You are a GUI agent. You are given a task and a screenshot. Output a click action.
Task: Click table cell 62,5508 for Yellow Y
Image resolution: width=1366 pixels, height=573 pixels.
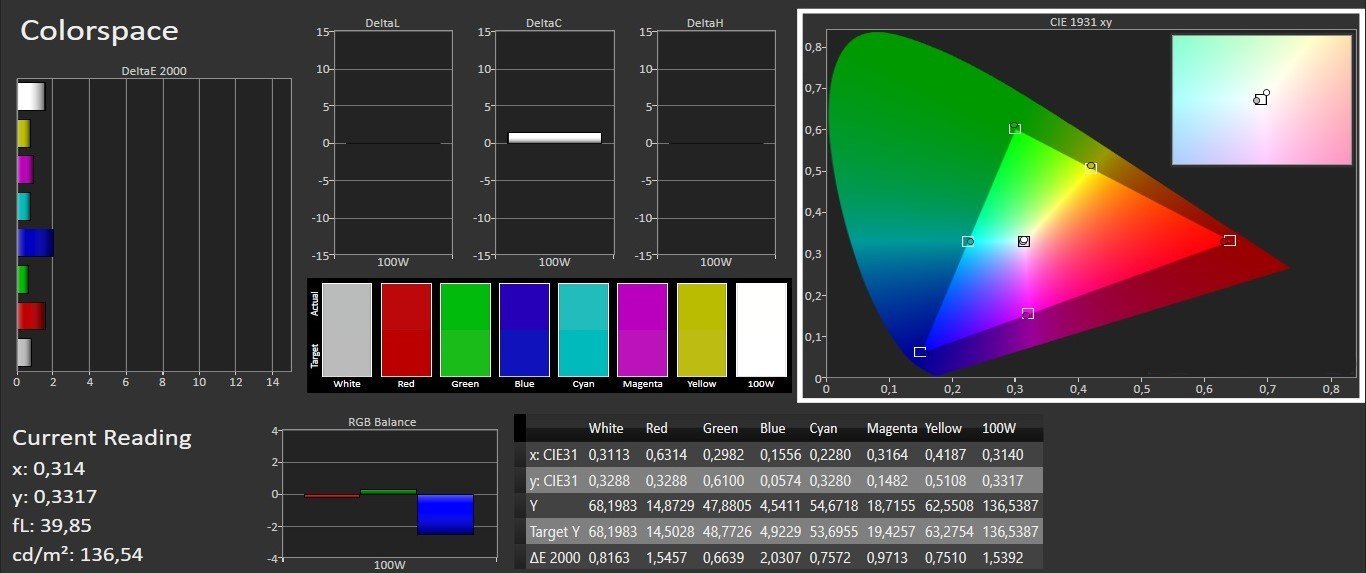pos(950,505)
